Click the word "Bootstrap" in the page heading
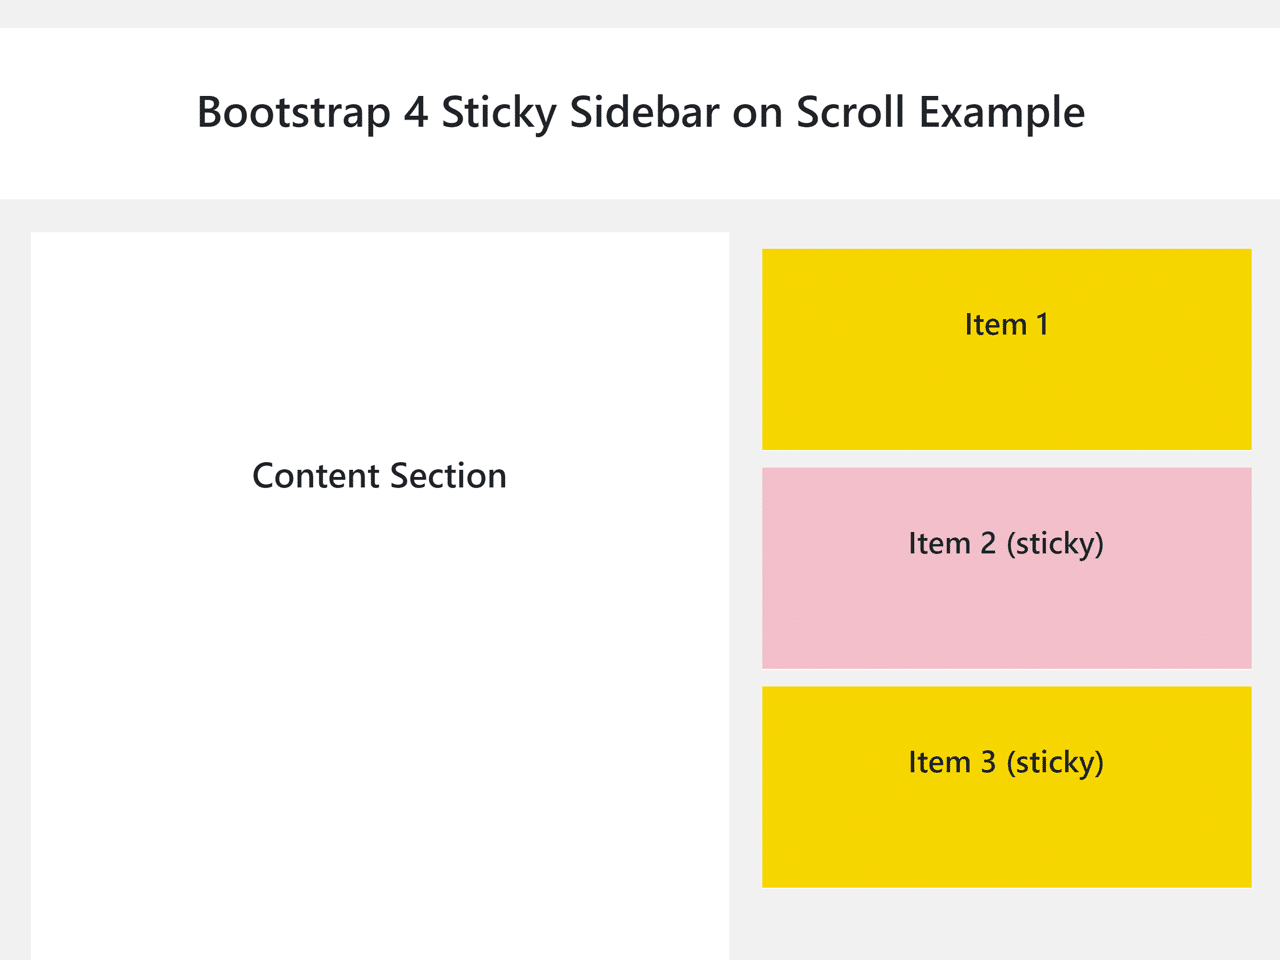 pos(293,113)
